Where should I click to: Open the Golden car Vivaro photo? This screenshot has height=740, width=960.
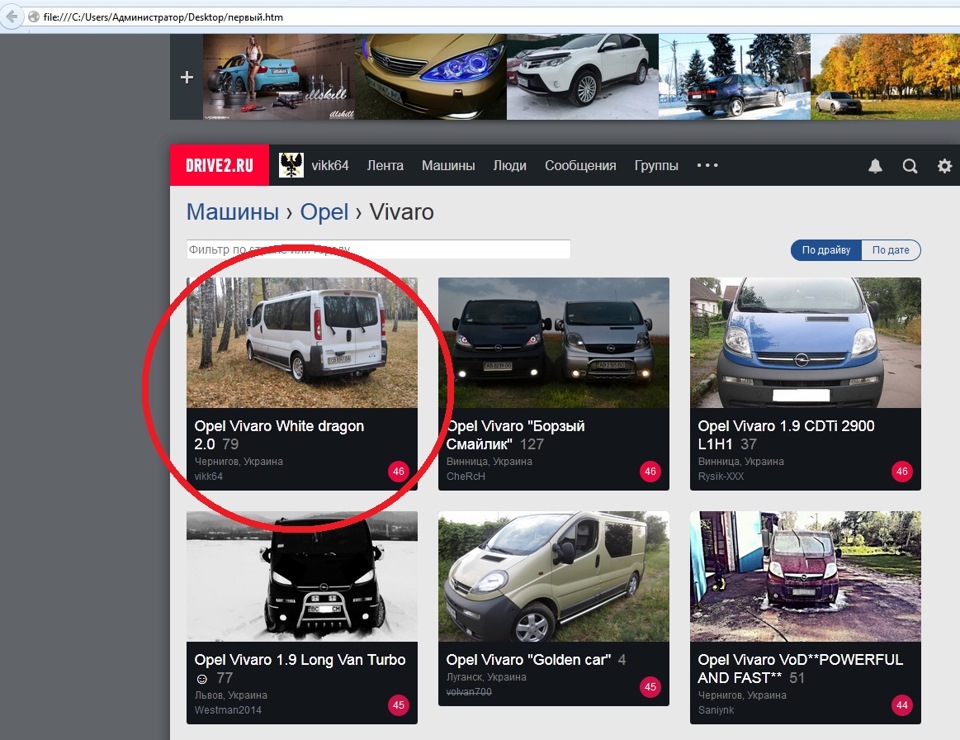[553, 577]
